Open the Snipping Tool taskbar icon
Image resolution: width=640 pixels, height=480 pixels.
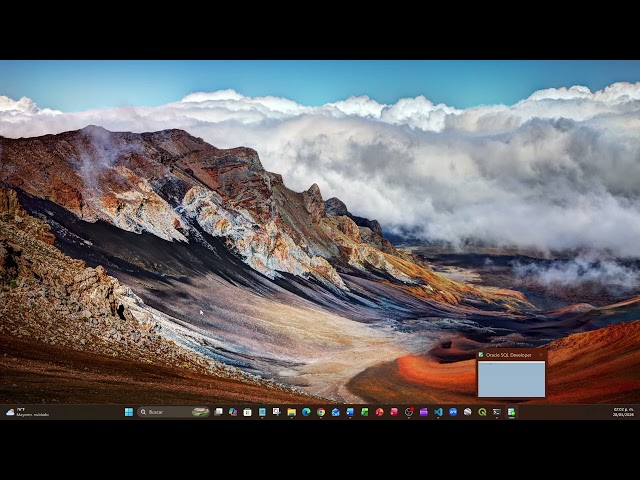(x=277, y=412)
